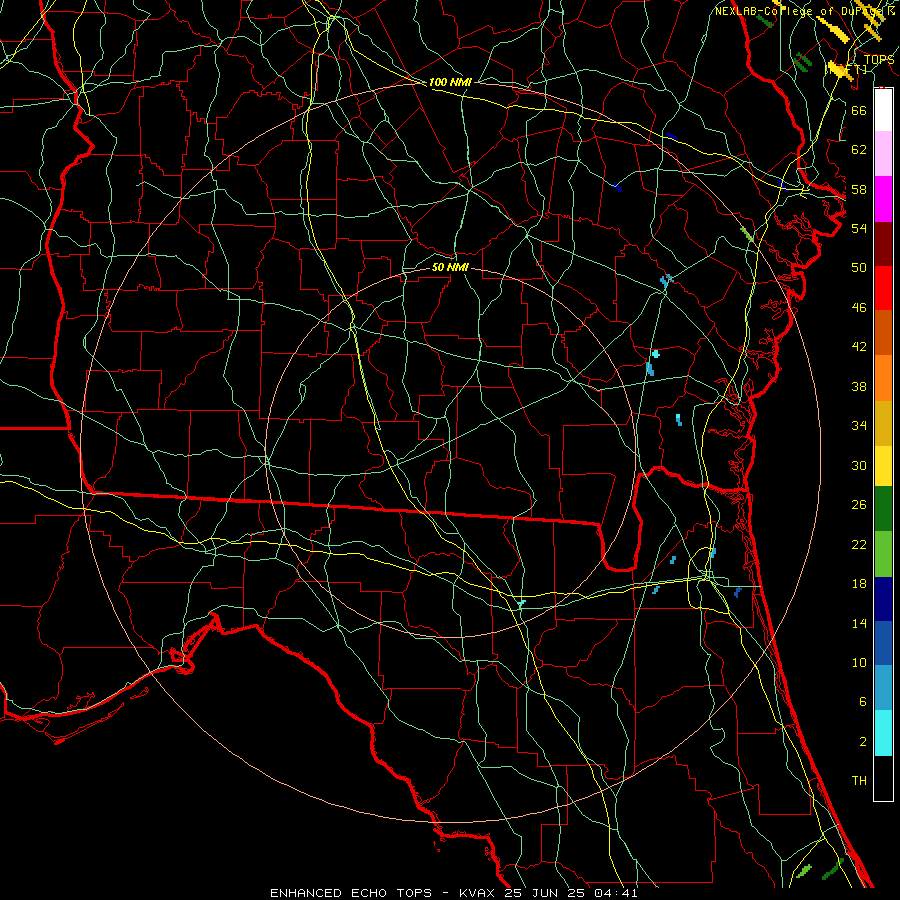Click the '50 NMI' range ring label
Viewport: 900px width, 900px height.
click(x=450, y=267)
